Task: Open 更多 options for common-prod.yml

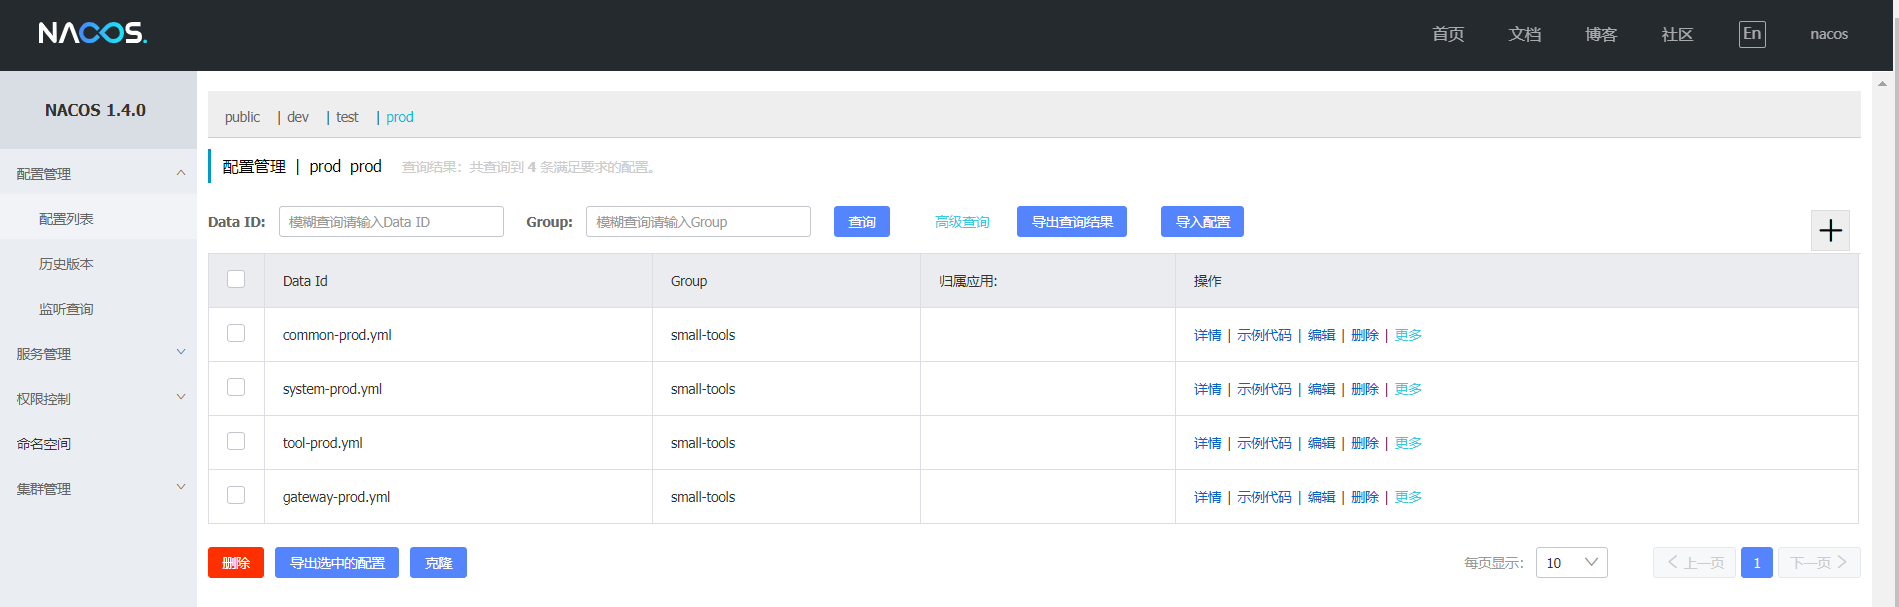Action: 1408,335
